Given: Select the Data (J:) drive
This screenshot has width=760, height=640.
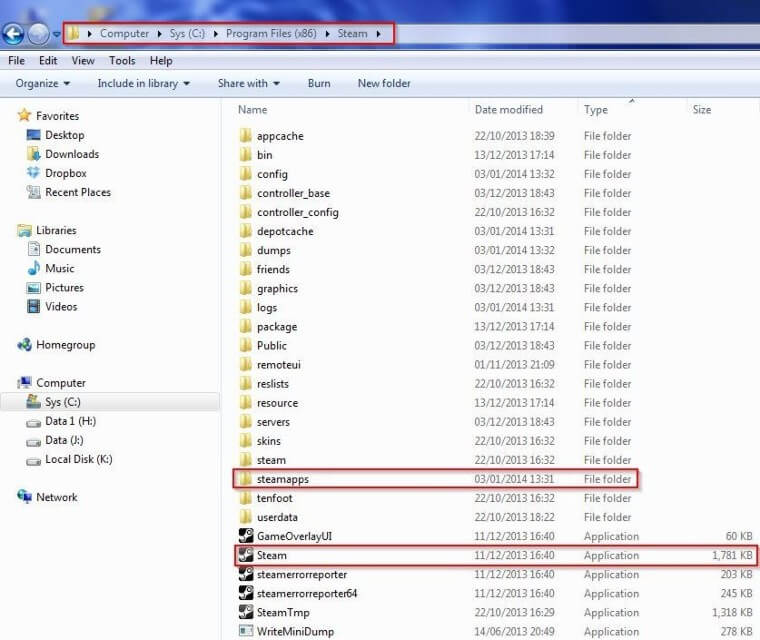Looking at the screenshot, I should [x=64, y=440].
